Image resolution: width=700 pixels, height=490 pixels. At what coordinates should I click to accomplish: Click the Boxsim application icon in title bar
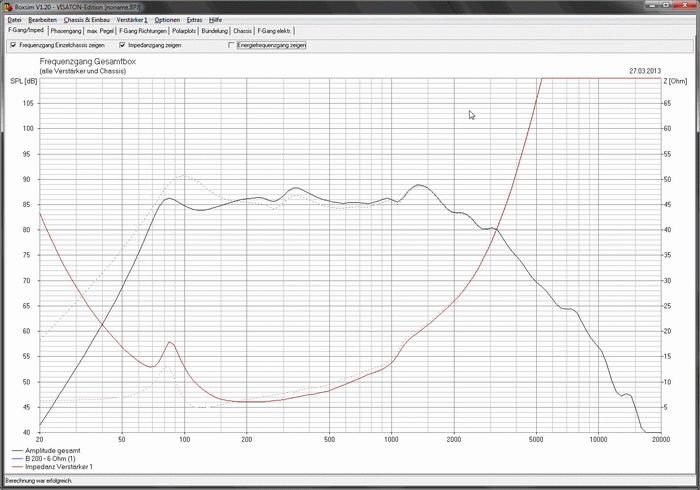click(x=8, y=7)
